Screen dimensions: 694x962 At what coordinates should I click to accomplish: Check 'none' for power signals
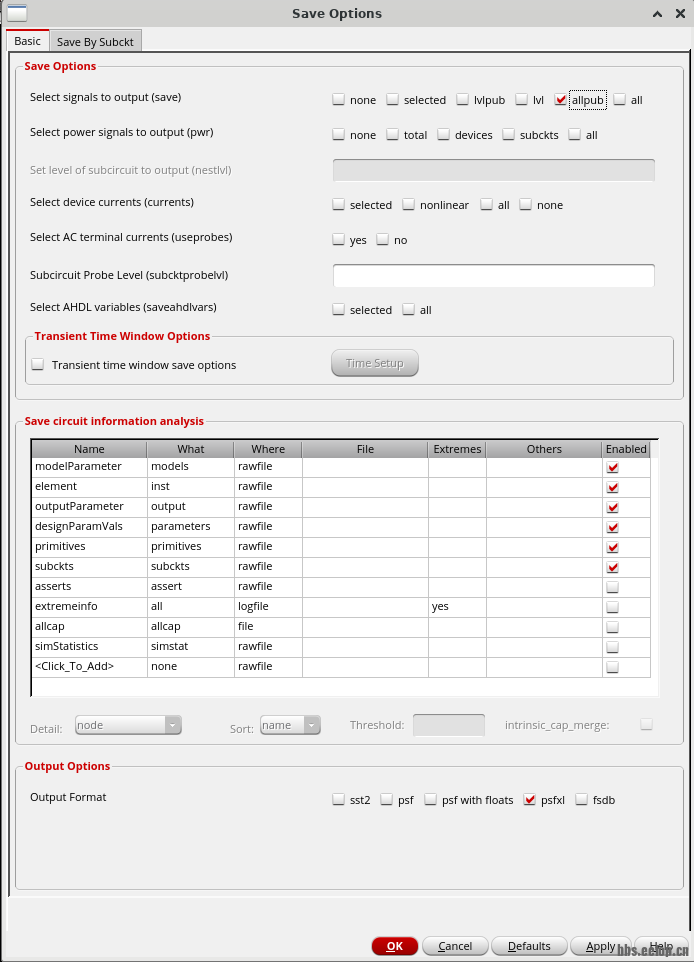(338, 134)
